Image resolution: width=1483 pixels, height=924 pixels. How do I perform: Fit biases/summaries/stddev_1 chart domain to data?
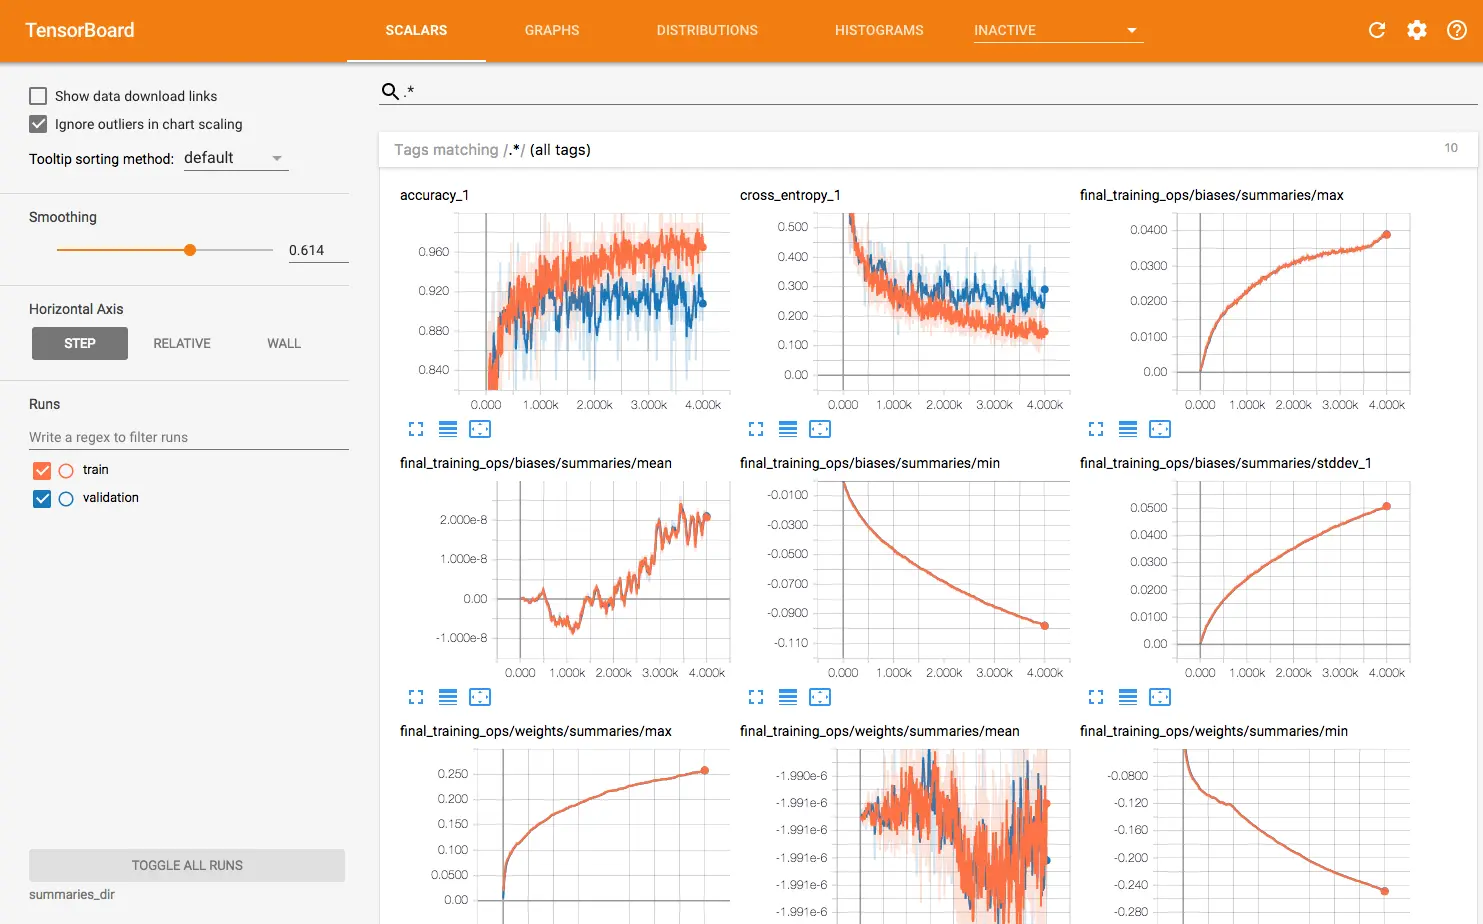(x=1160, y=697)
